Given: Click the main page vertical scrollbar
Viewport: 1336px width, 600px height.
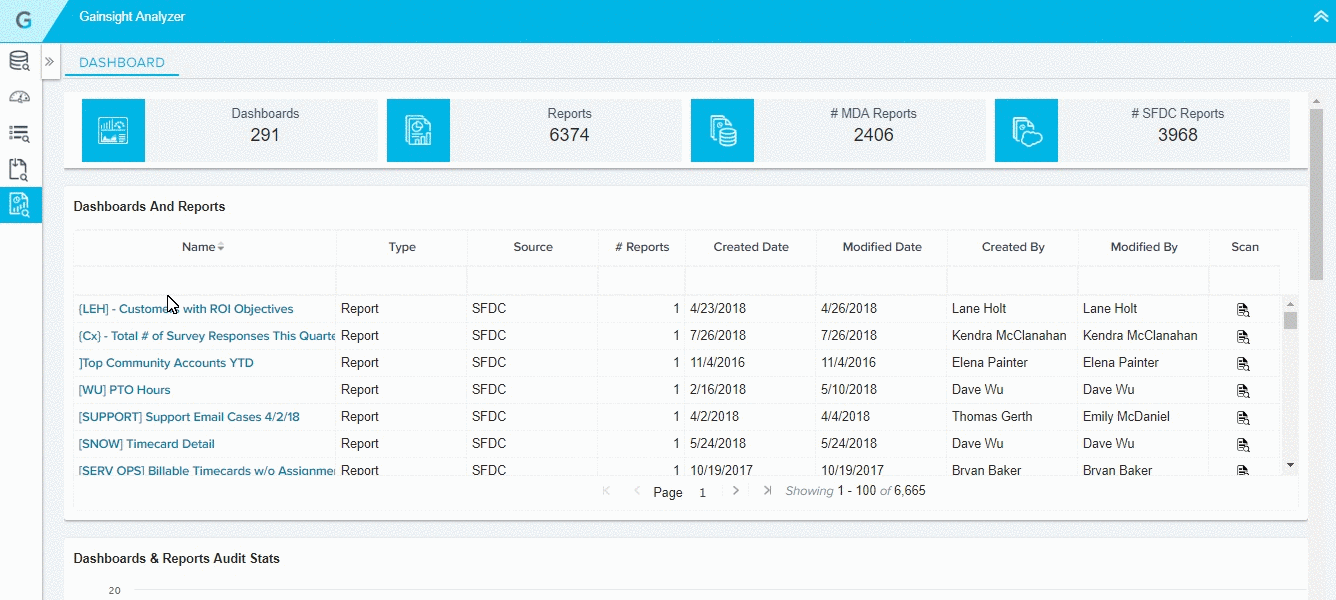Looking at the screenshot, I should pos(1317,195).
